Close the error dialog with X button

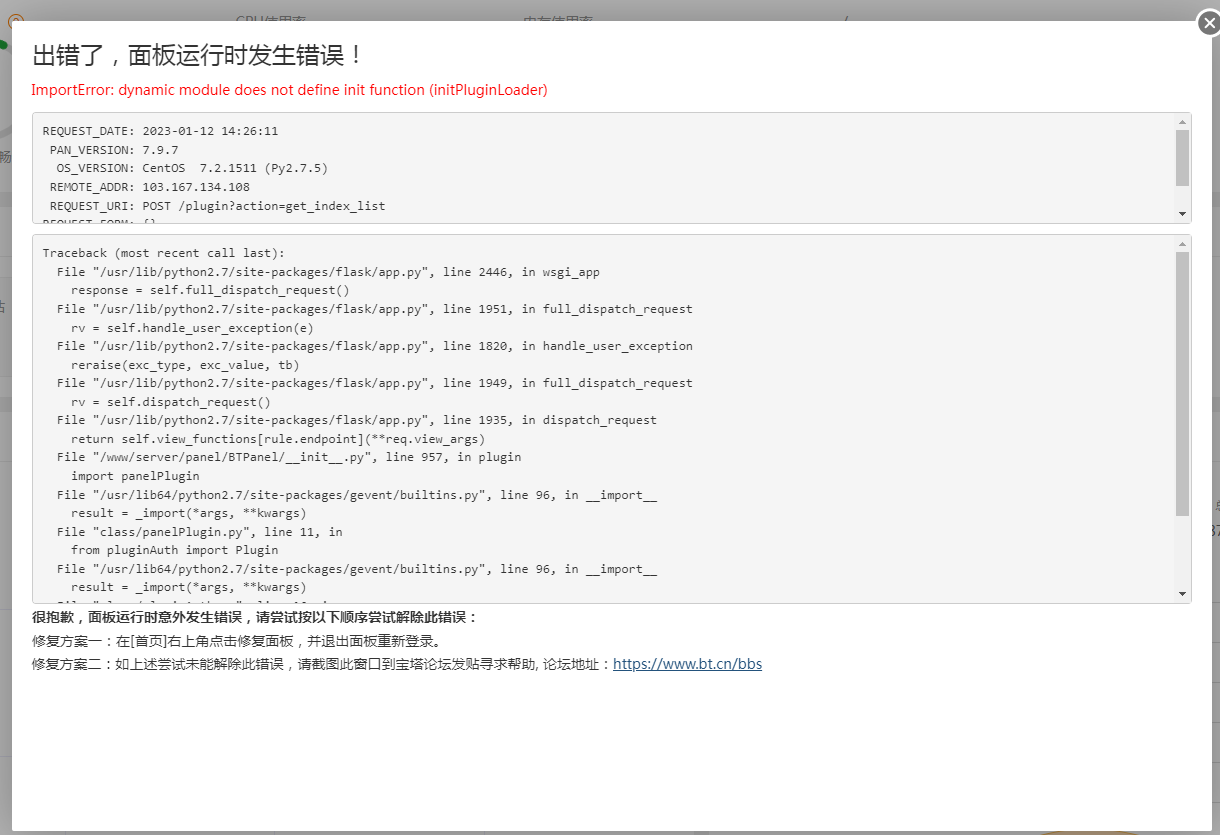(x=1208, y=23)
